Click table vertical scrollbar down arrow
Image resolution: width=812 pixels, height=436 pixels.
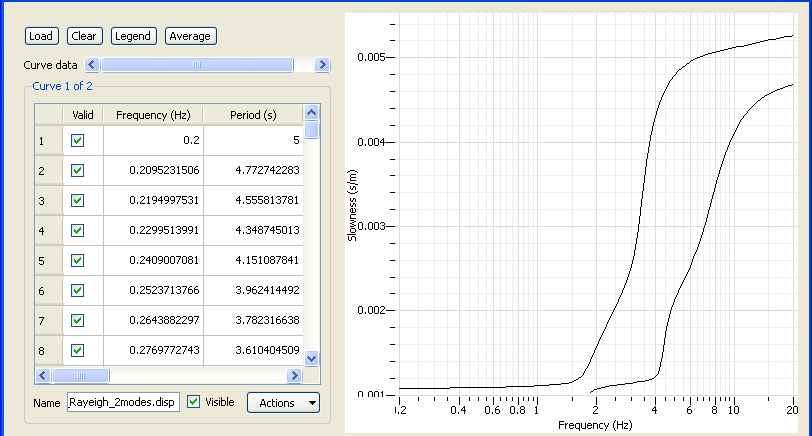(x=311, y=358)
